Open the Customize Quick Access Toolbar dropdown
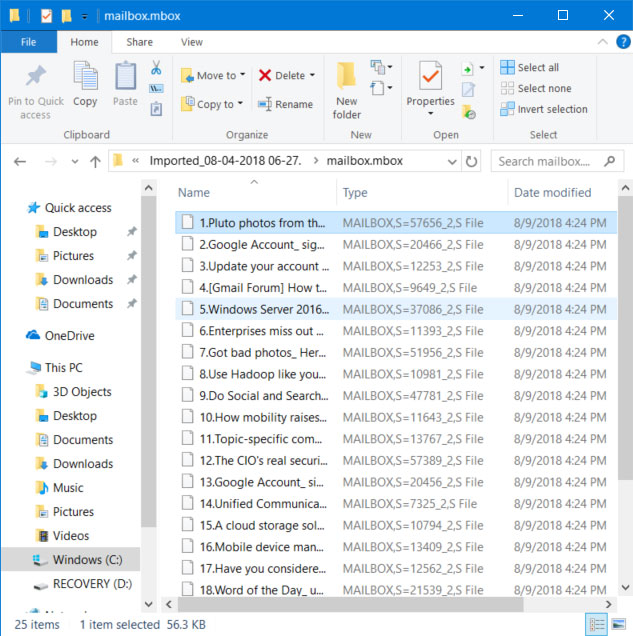The height and width of the screenshot is (636, 633). pos(84,17)
